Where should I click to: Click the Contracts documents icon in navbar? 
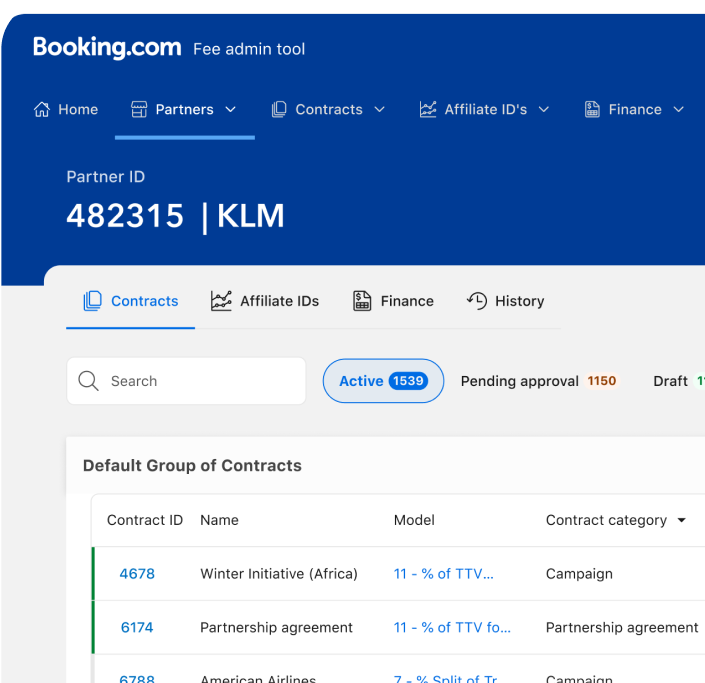279,110
